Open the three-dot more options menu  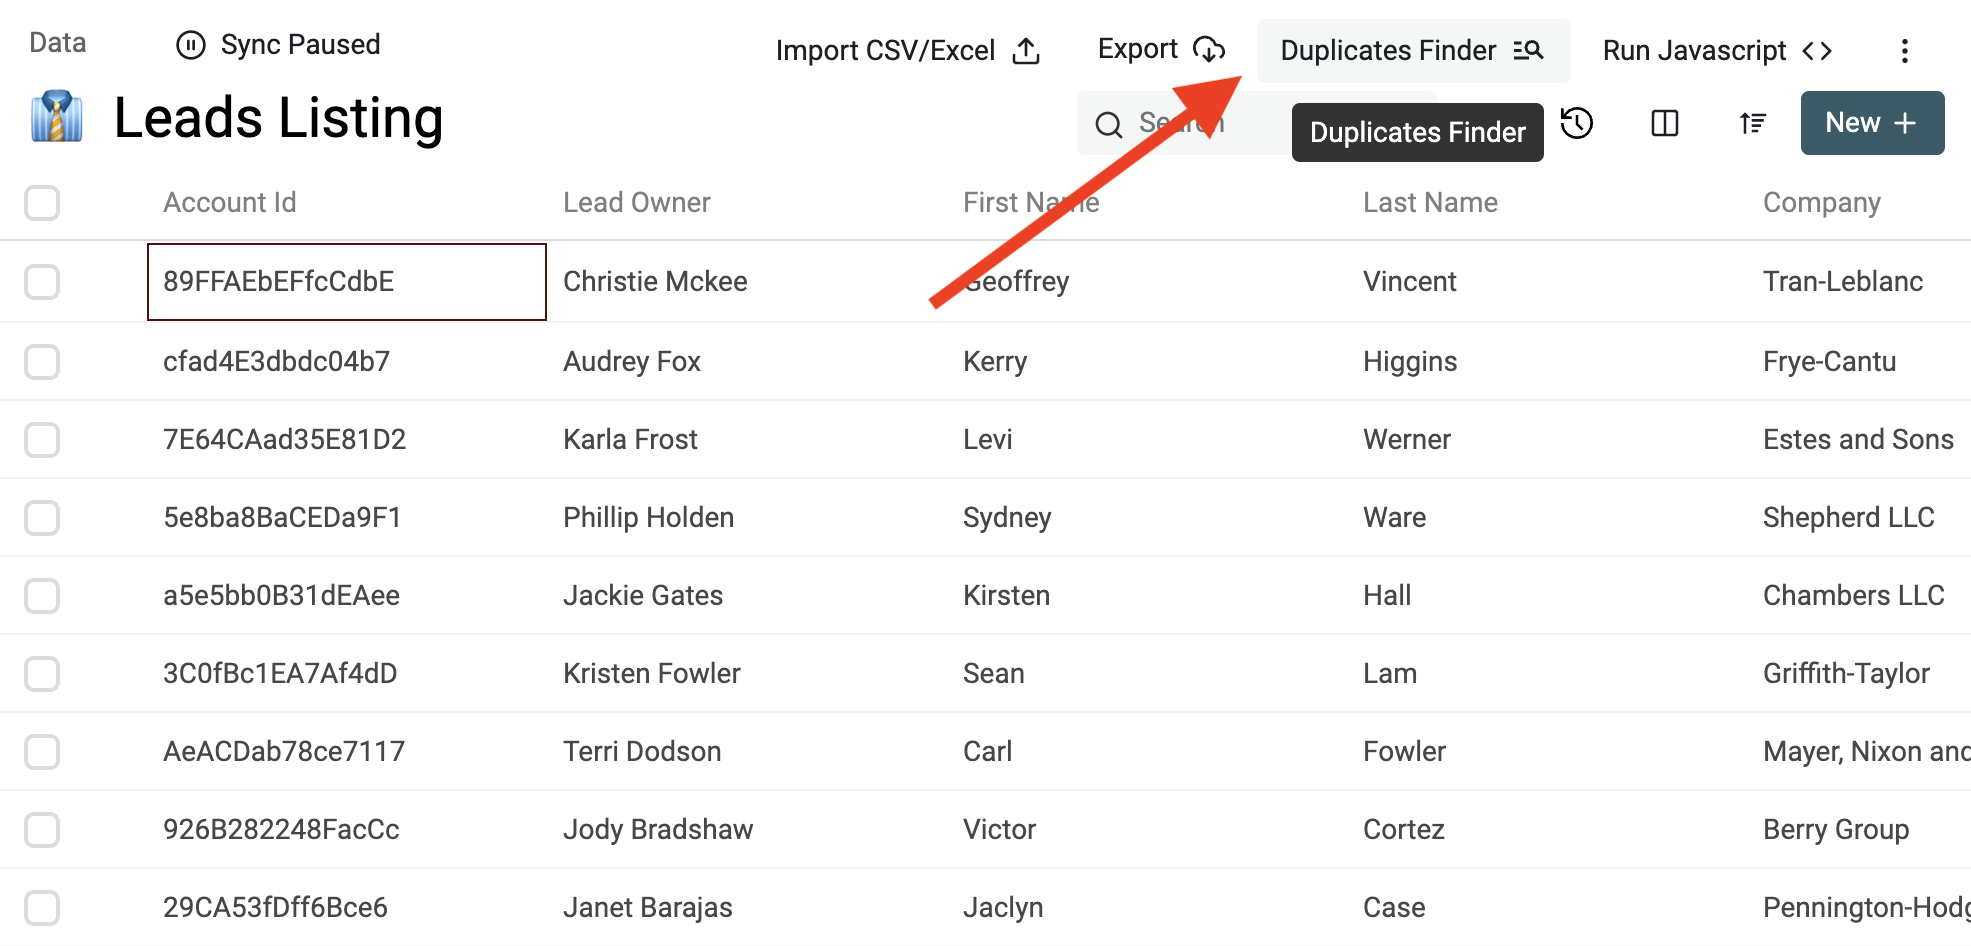pos(1904,51)
